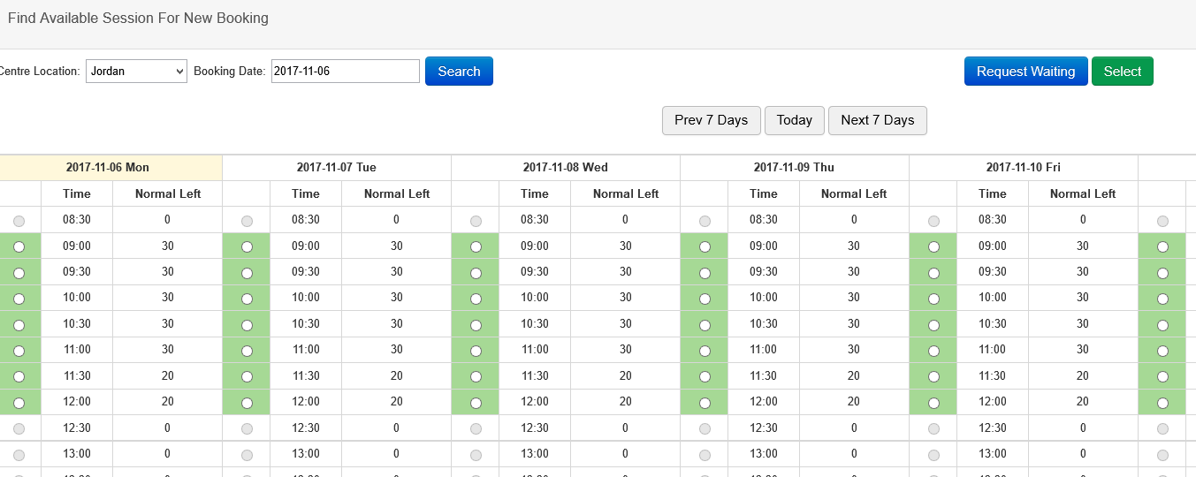This screenshot has height=477, width=1196.
Task: Select Thursday 2017-11-09 10:30 session radio
Action: tap(704, 324)
